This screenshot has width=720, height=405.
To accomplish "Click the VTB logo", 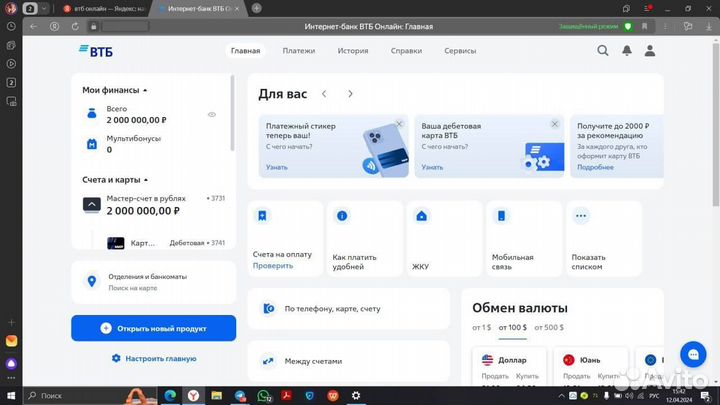I will [x=96, y=51].
